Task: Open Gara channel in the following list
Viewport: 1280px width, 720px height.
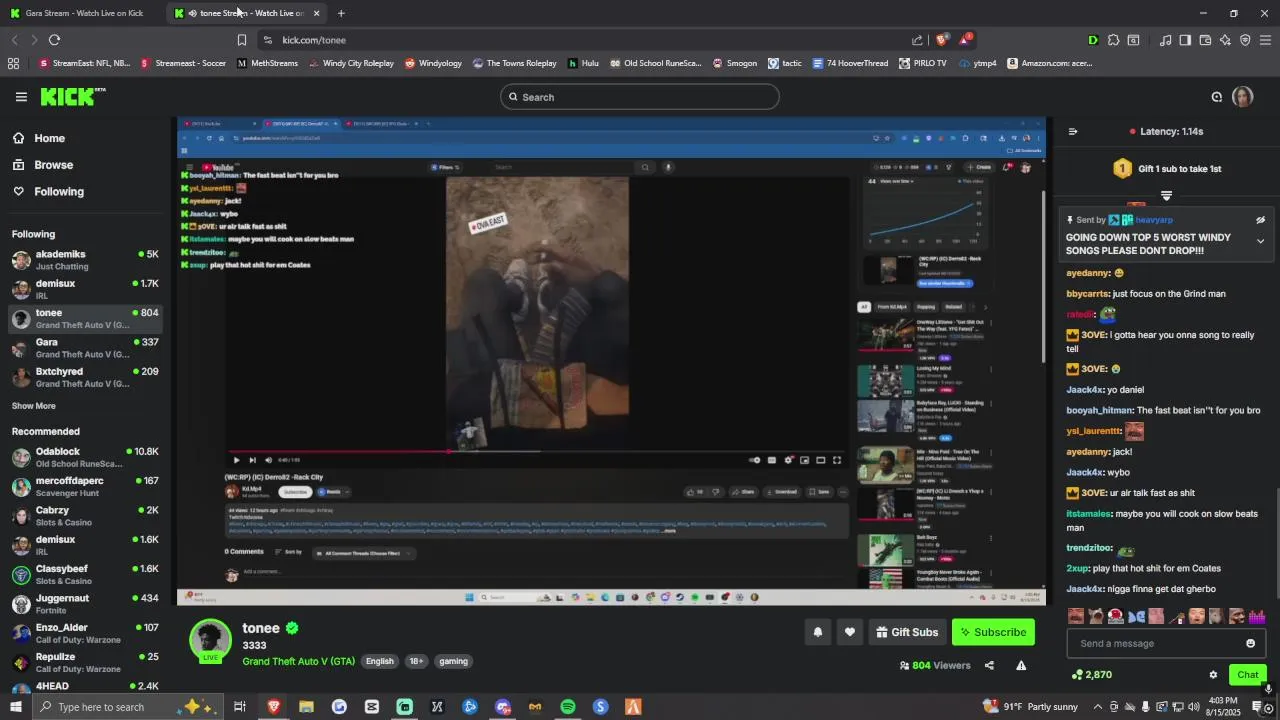Action: point(85,348)
